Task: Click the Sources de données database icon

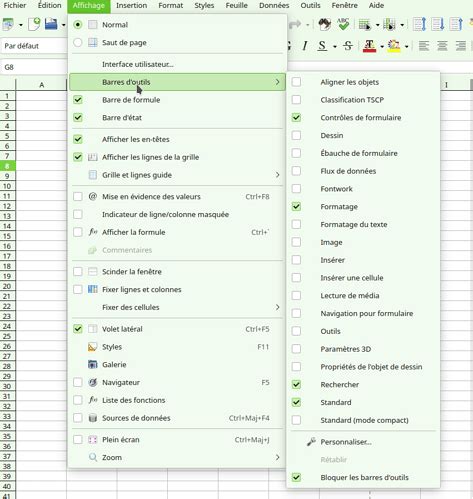Action: [93, 418]
